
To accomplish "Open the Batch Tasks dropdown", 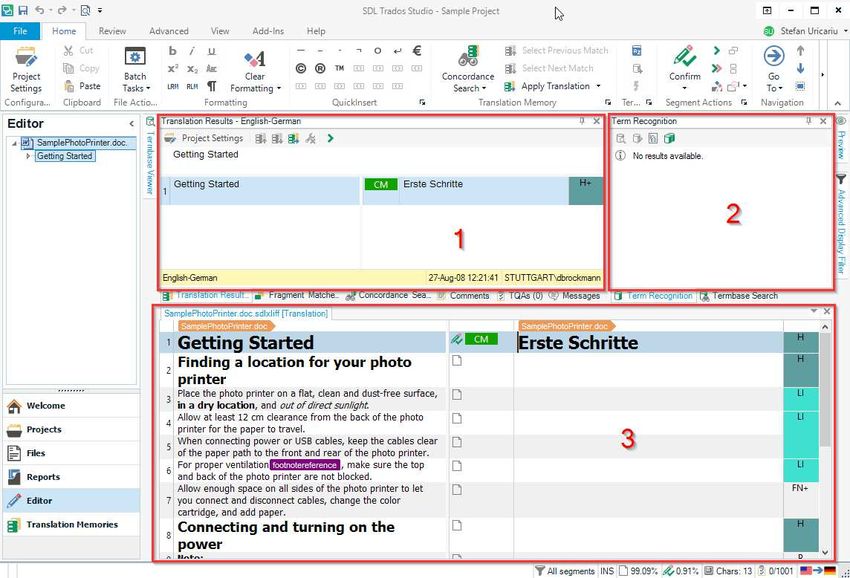I will 136,70.
